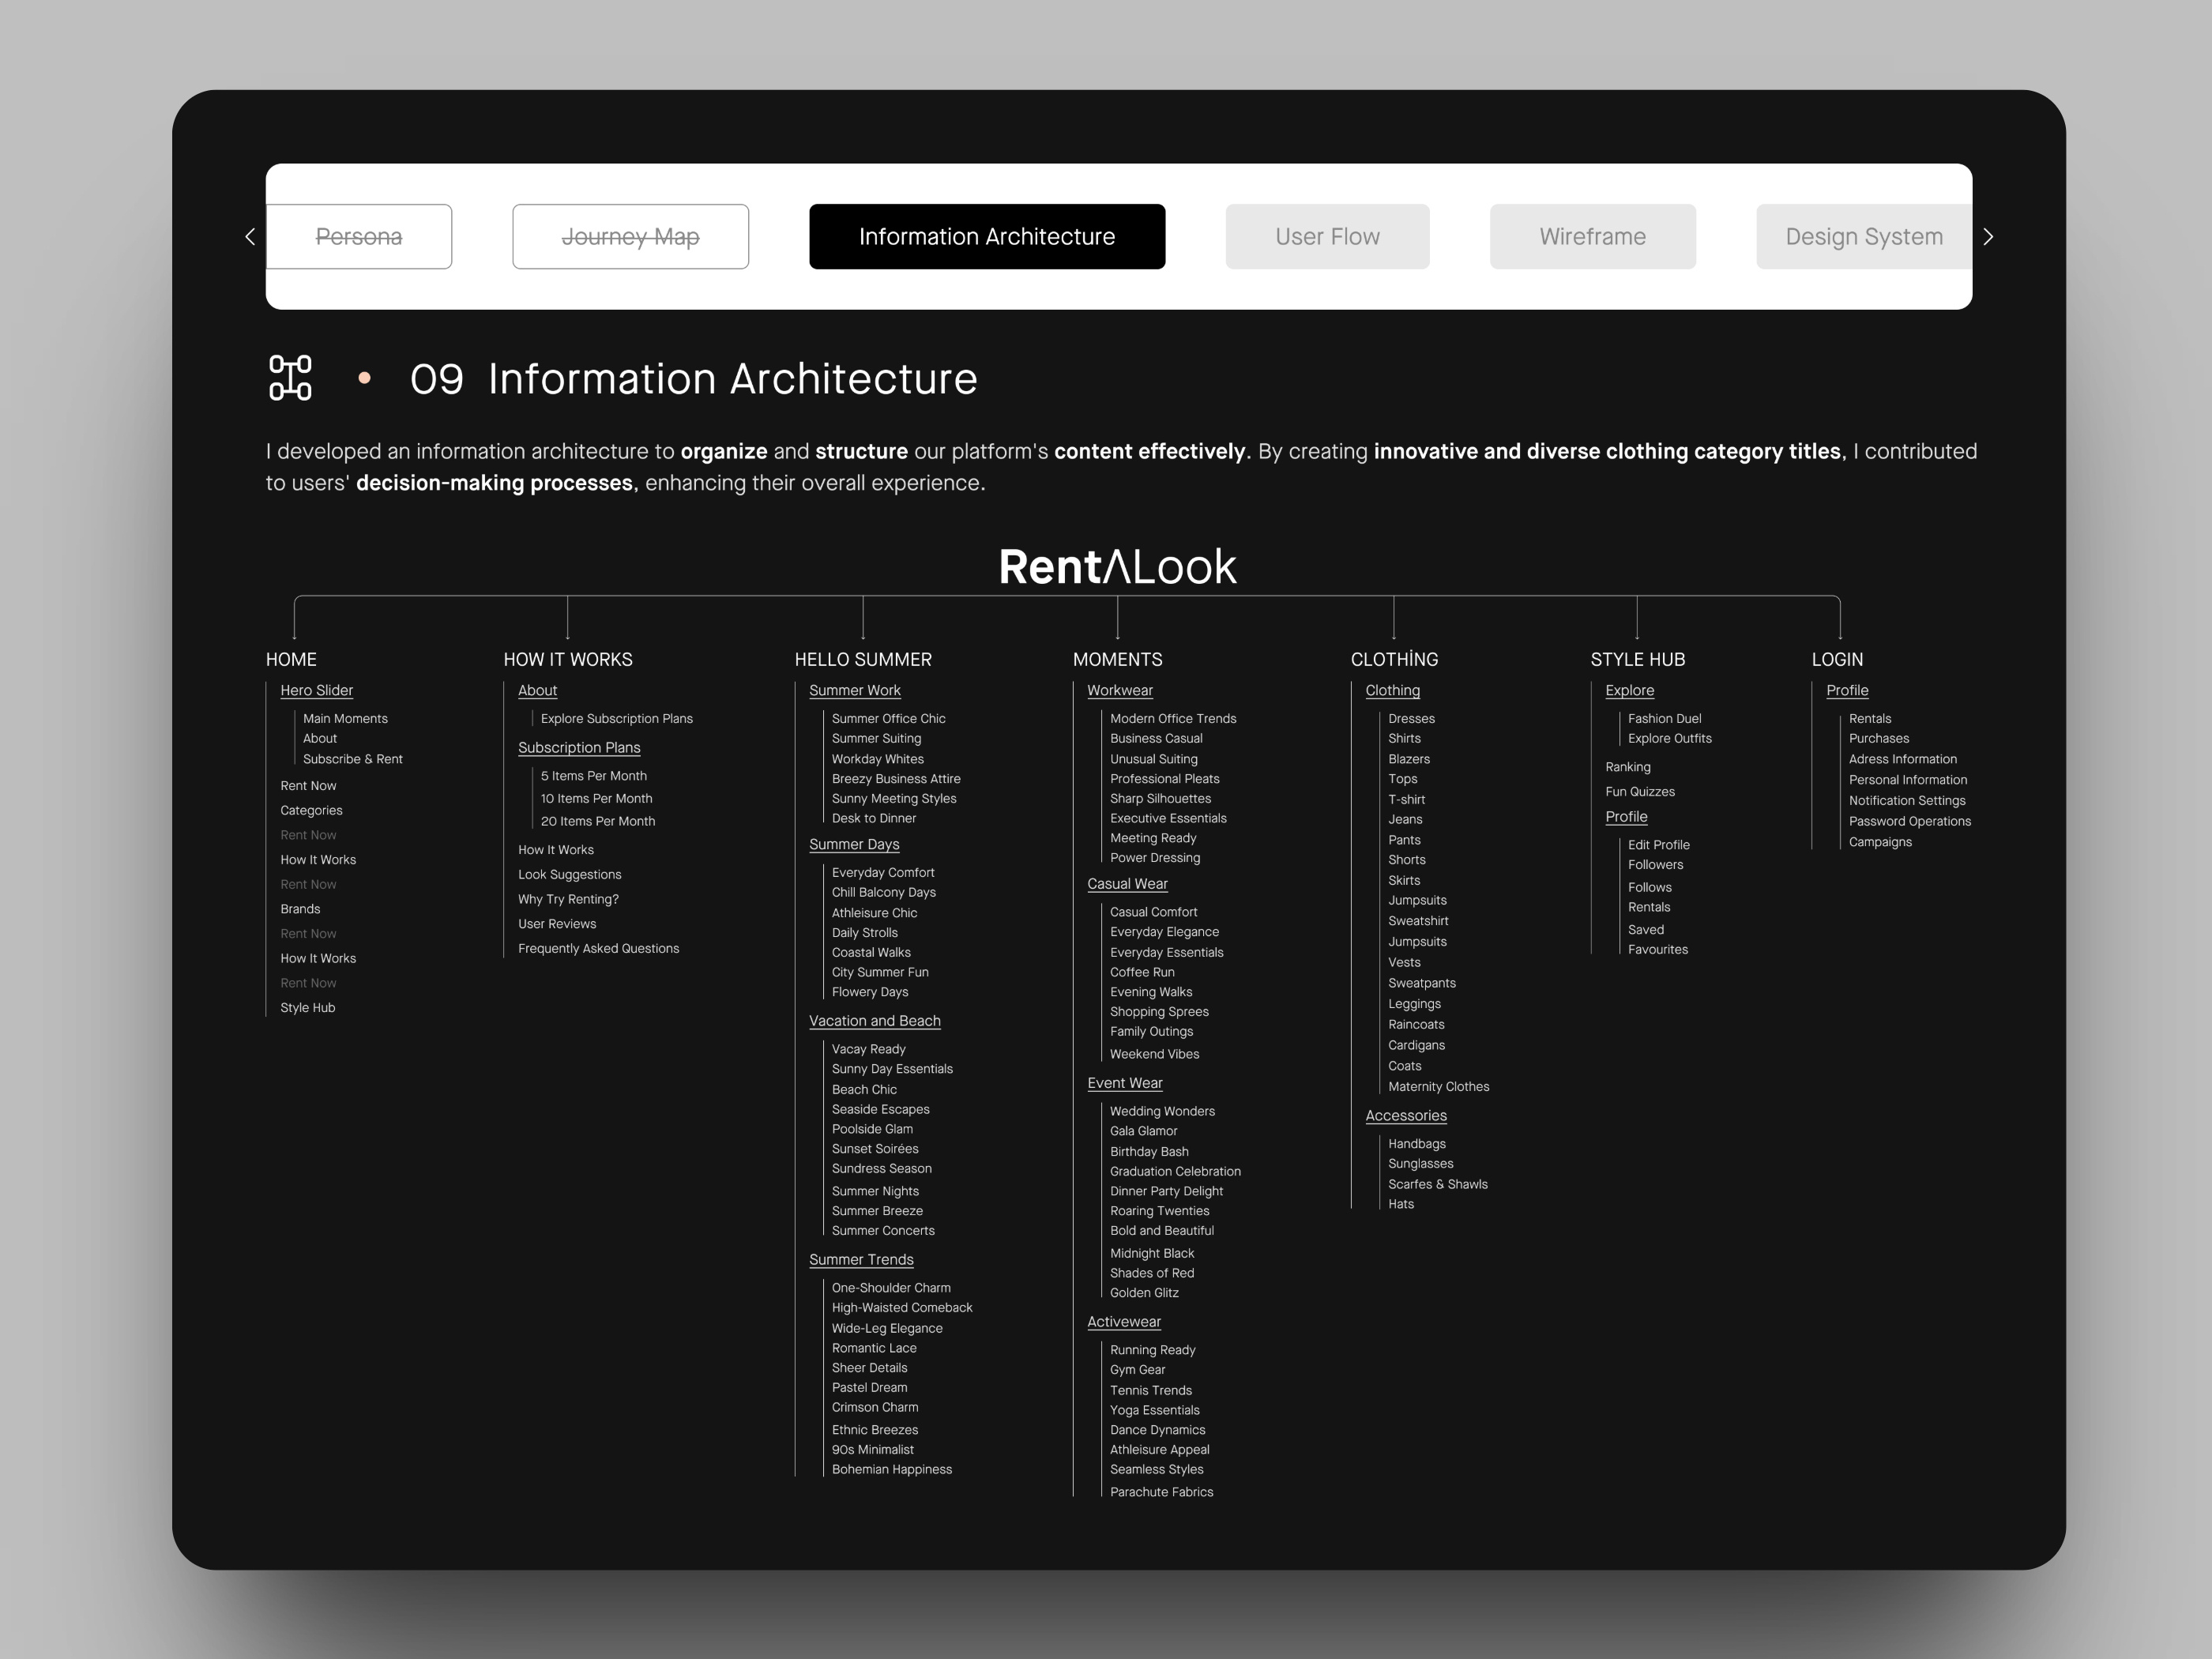Click Poolside Glam
The width and height of the screenshot is (2212, 1659).
pos(872,1130)
